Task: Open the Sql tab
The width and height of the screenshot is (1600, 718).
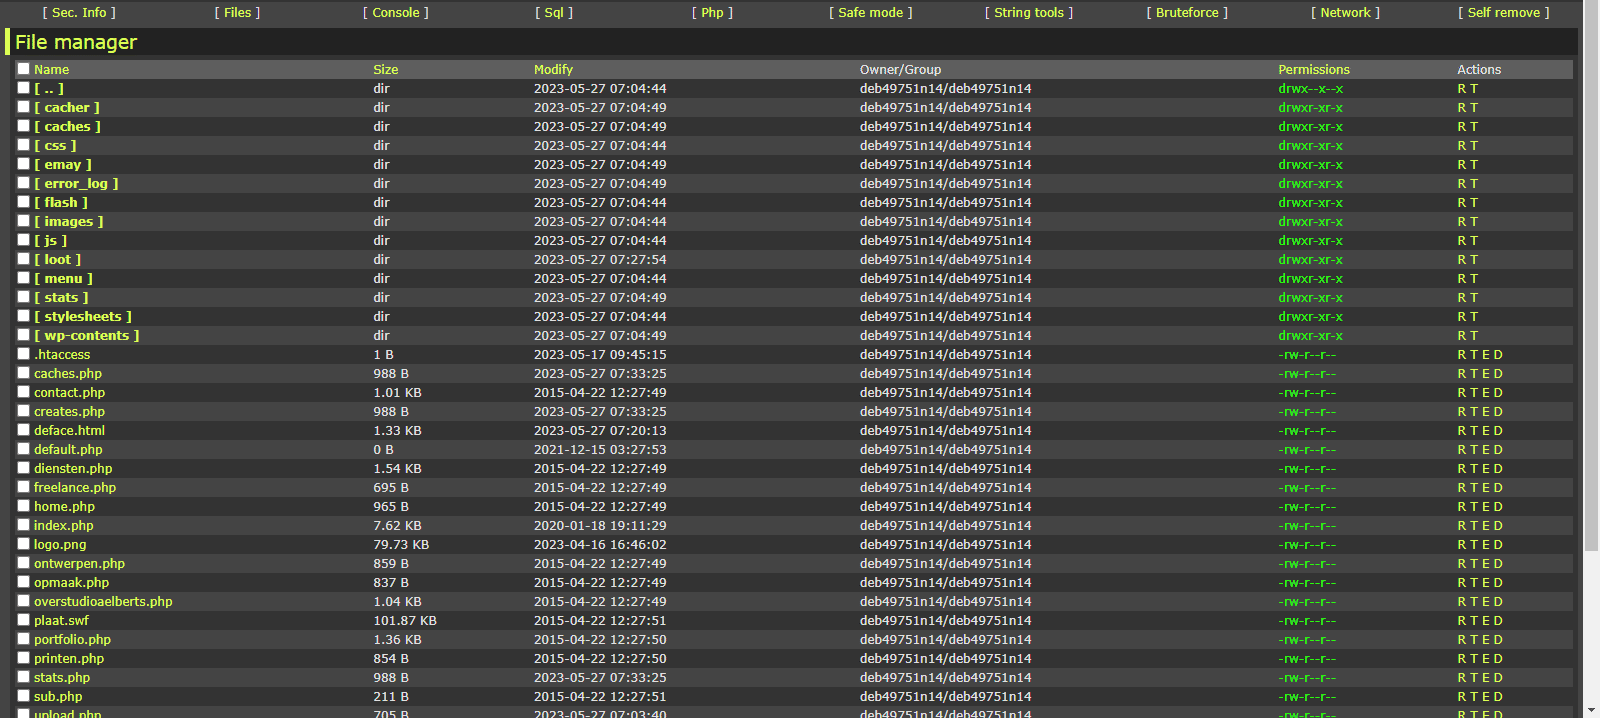Action: point(554,13)
